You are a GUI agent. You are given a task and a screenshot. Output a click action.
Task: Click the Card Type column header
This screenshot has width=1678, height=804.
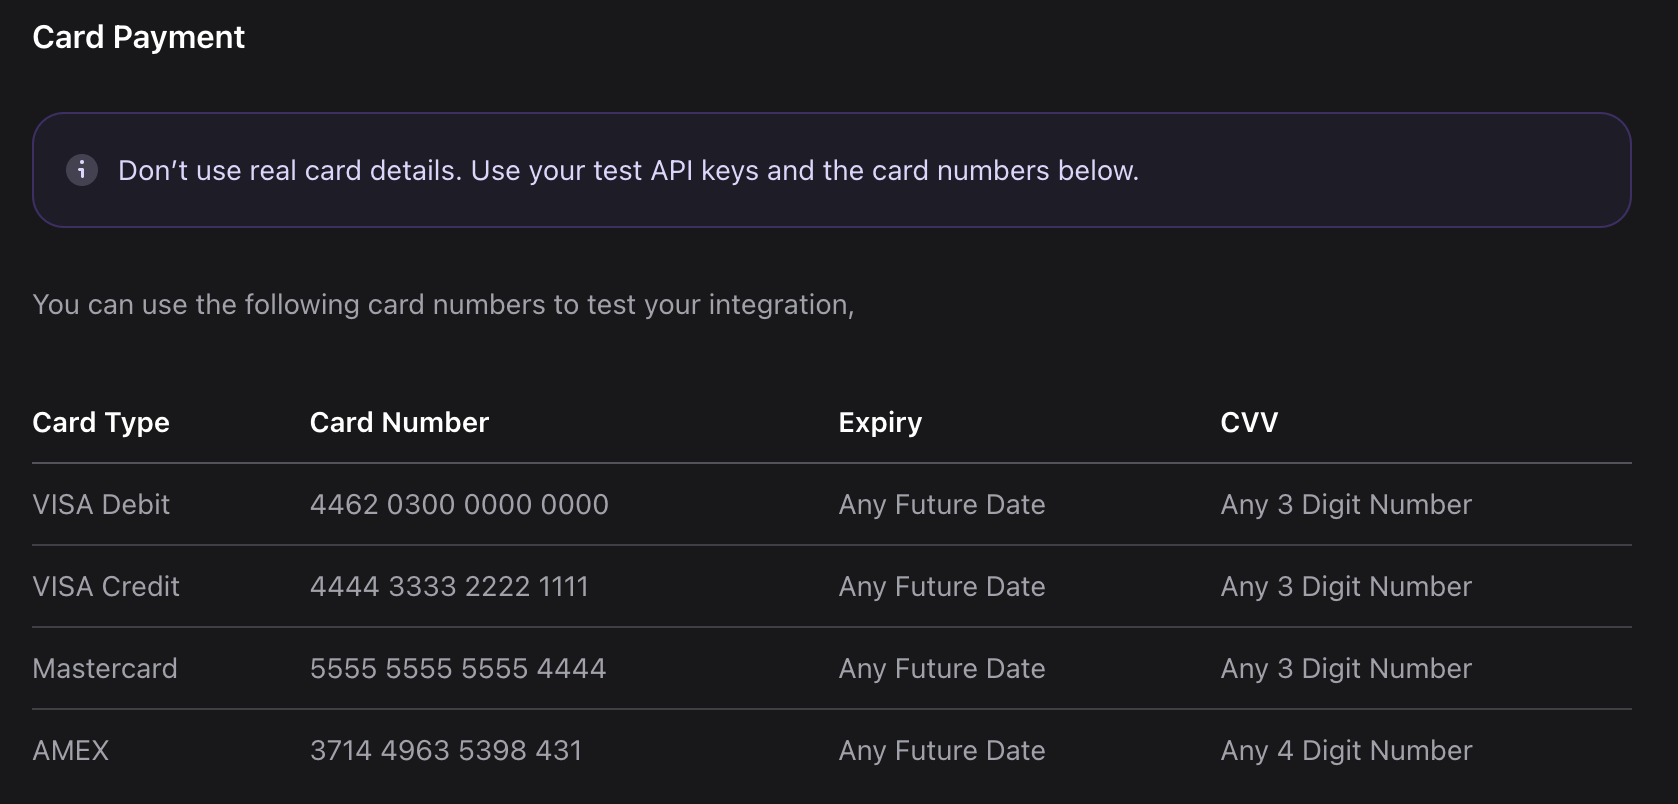(101, 423)
